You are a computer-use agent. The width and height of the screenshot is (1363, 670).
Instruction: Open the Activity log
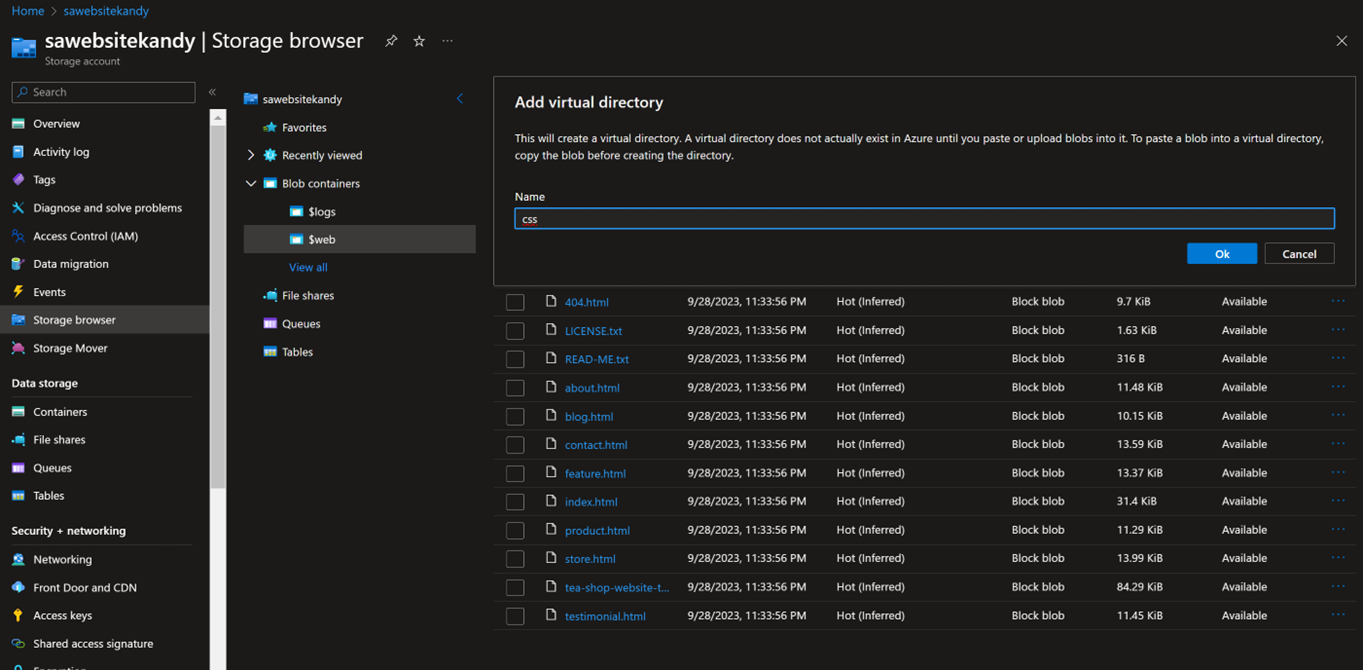click(x=61, y=152)
